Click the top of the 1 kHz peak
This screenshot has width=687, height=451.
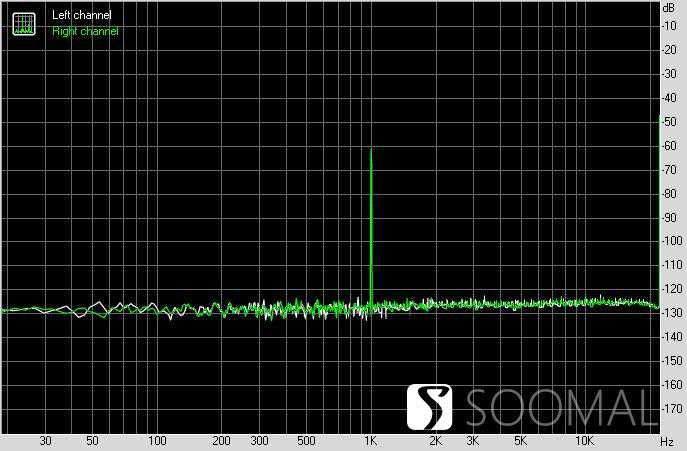pyautogui.click(x=371, y=150)
